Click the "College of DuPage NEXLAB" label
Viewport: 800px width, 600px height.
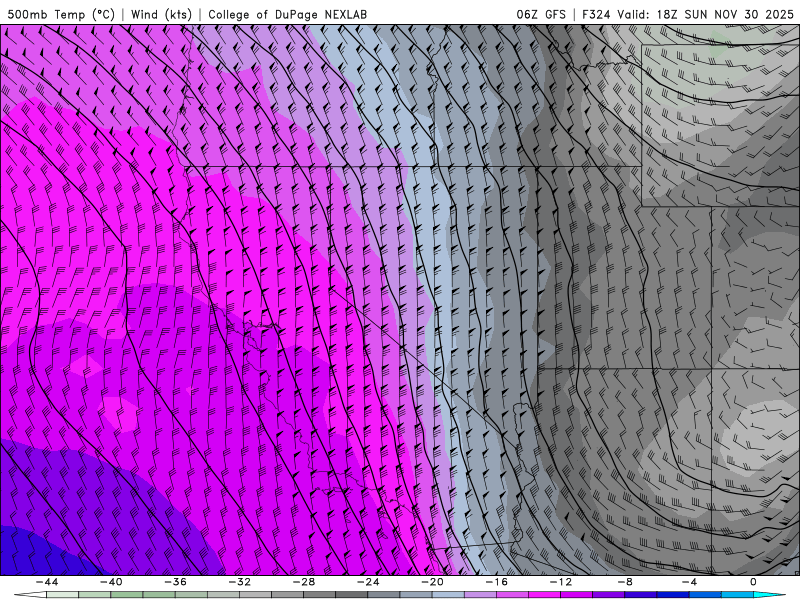pos(287,14)
